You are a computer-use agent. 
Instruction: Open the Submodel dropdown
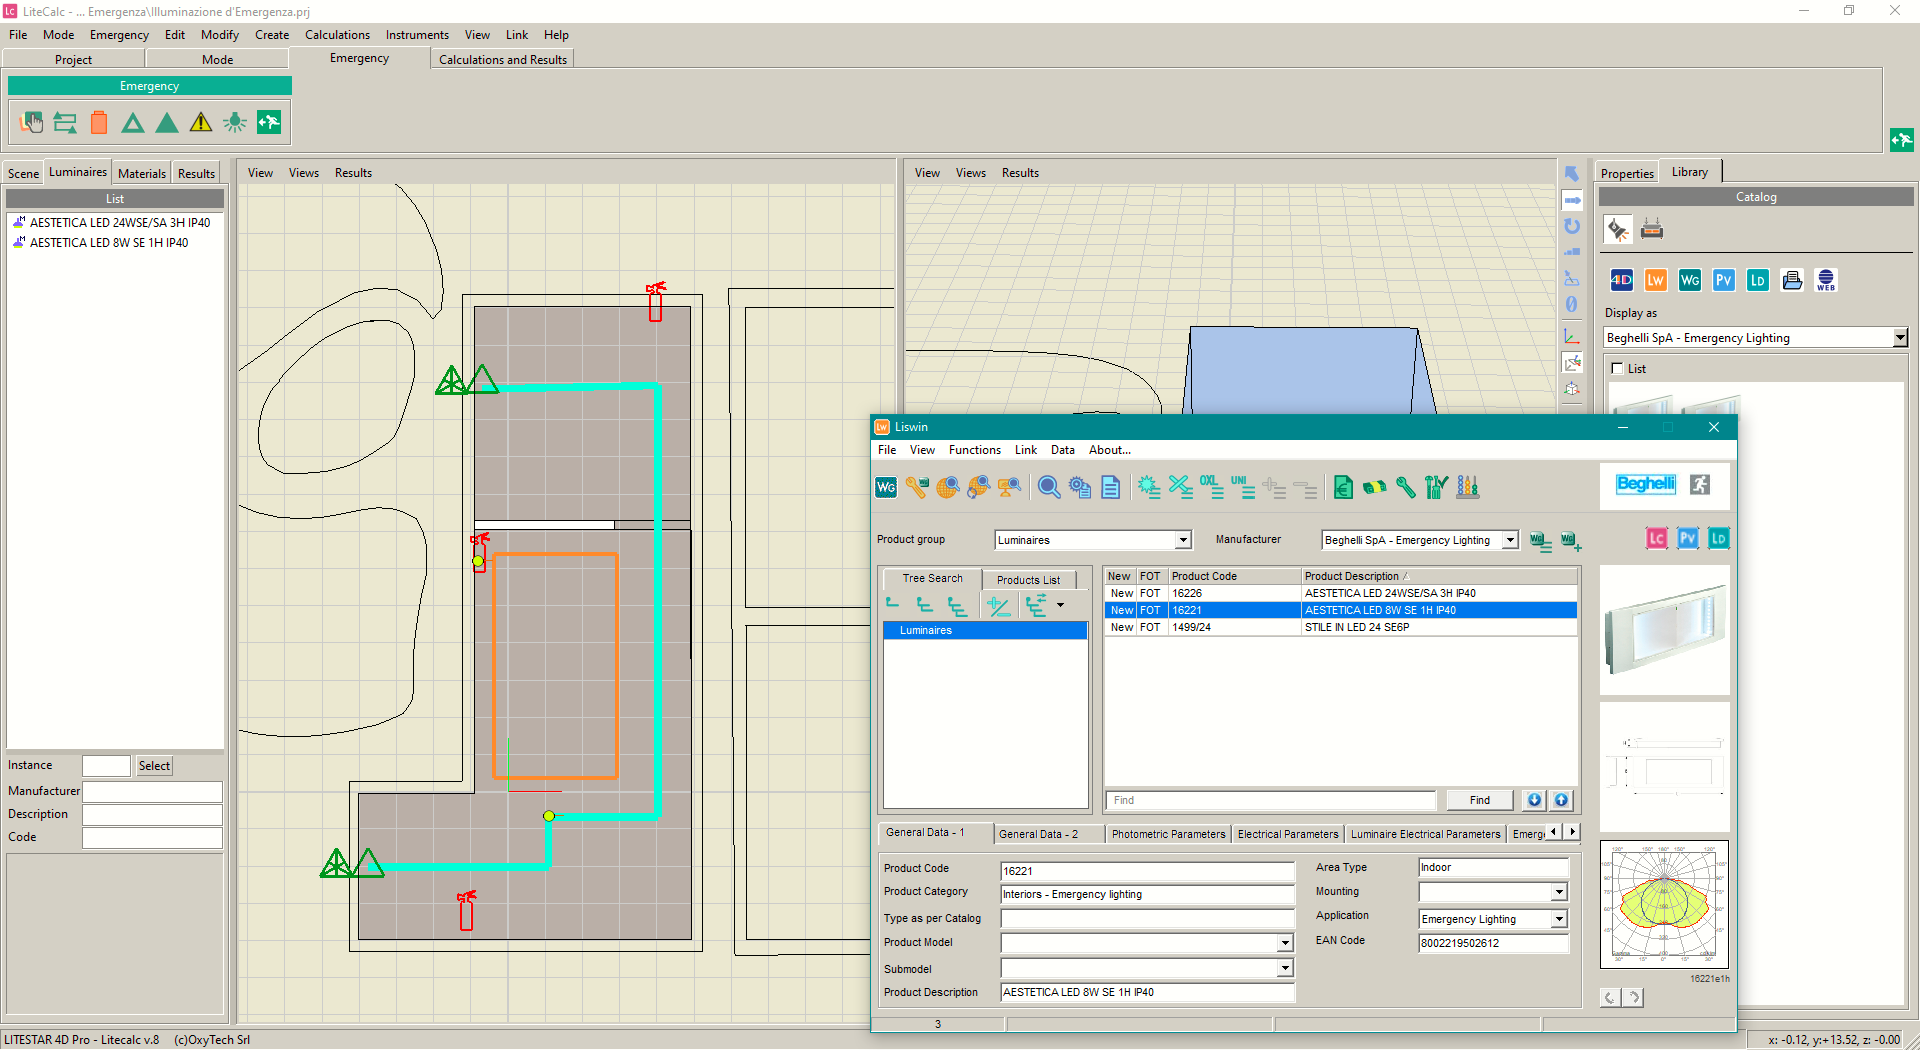[1285, 968]
